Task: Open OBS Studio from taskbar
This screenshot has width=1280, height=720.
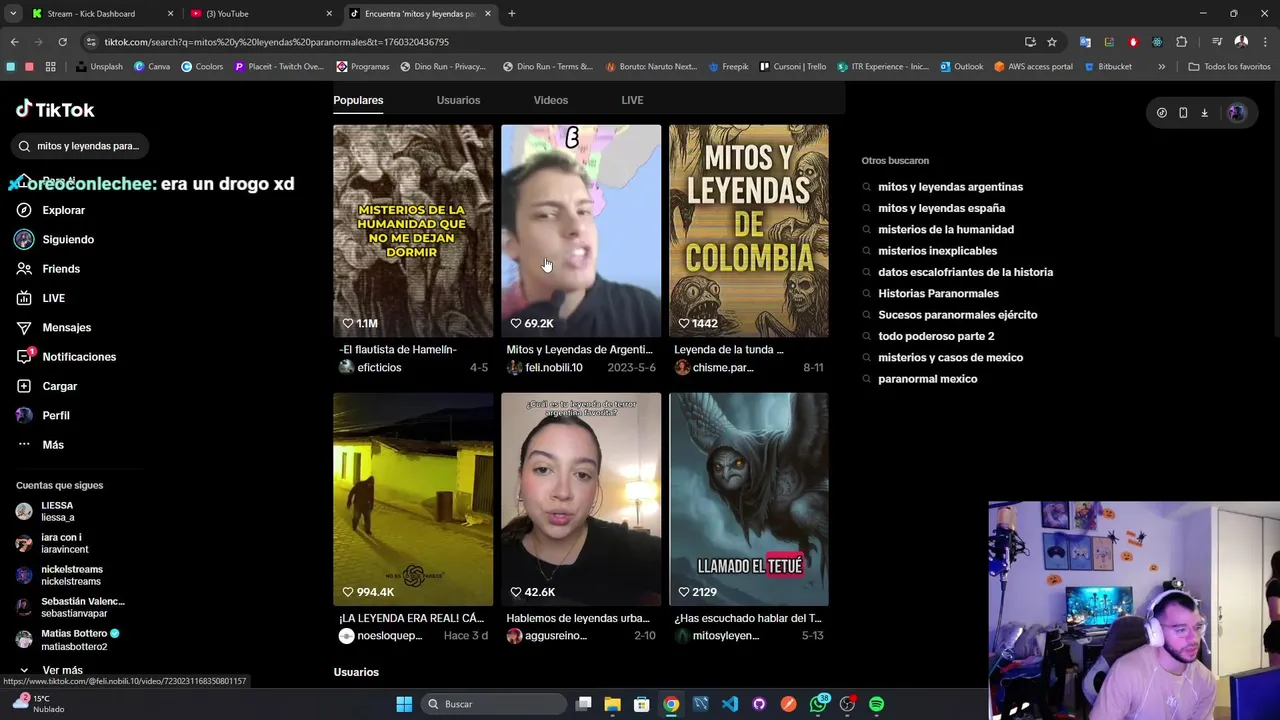Action: (x=847, y=704)
